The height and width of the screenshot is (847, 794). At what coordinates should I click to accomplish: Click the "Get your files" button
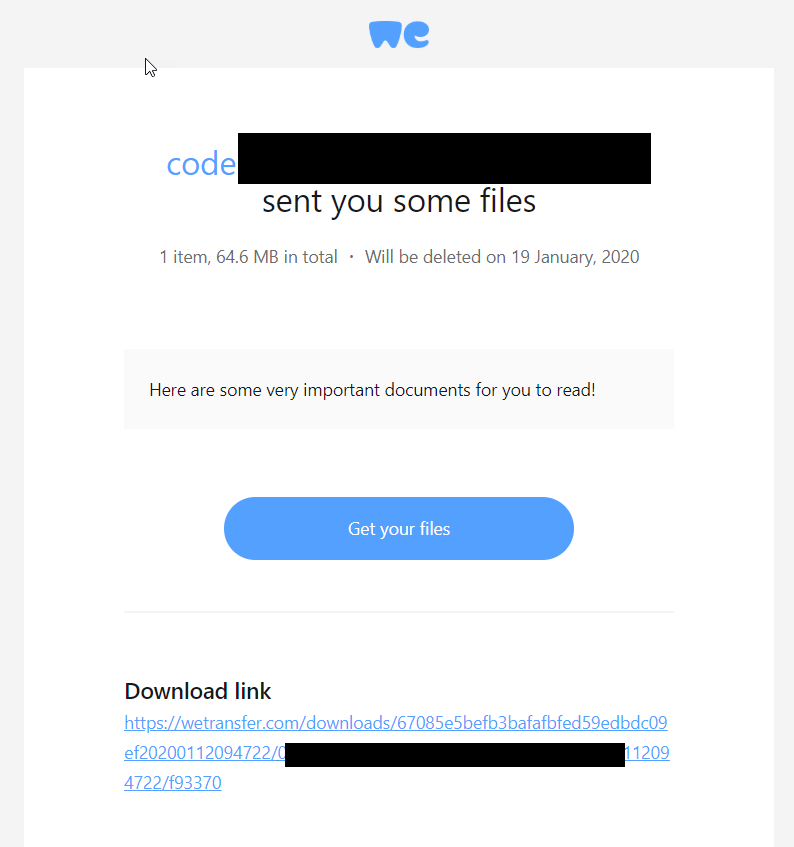[x=399, y=528]
